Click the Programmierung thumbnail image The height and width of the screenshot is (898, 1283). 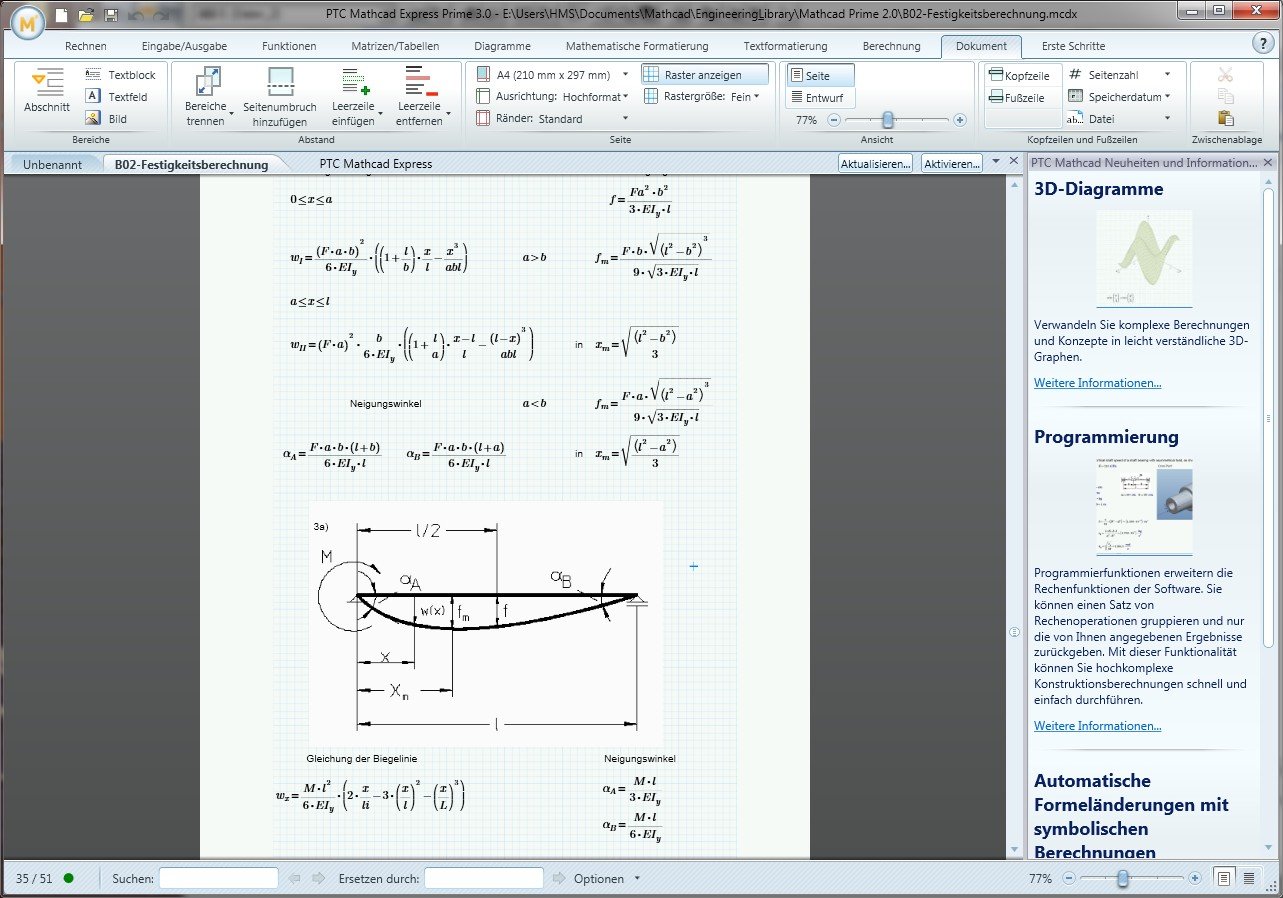pos(1144,506)
